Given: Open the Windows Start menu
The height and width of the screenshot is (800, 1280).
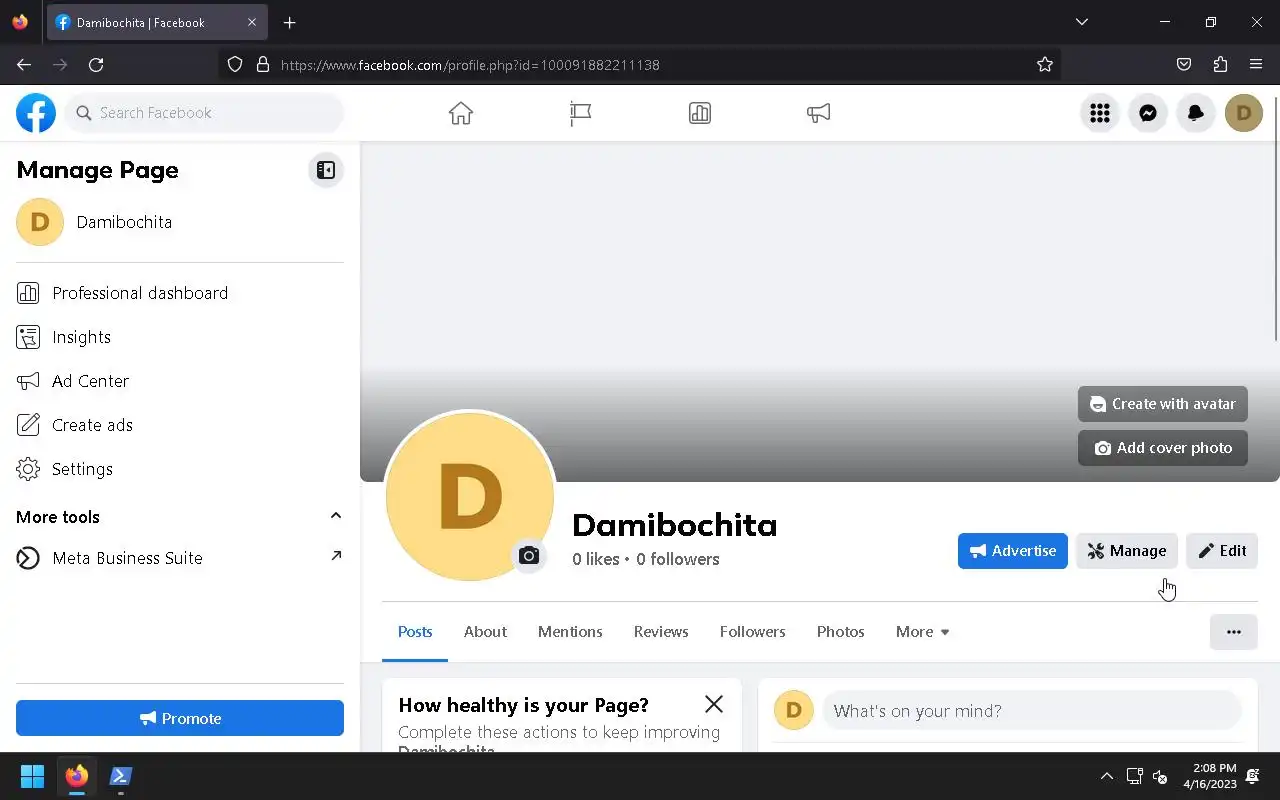Looking at the screenshot, I should click(x=32, y=776).
